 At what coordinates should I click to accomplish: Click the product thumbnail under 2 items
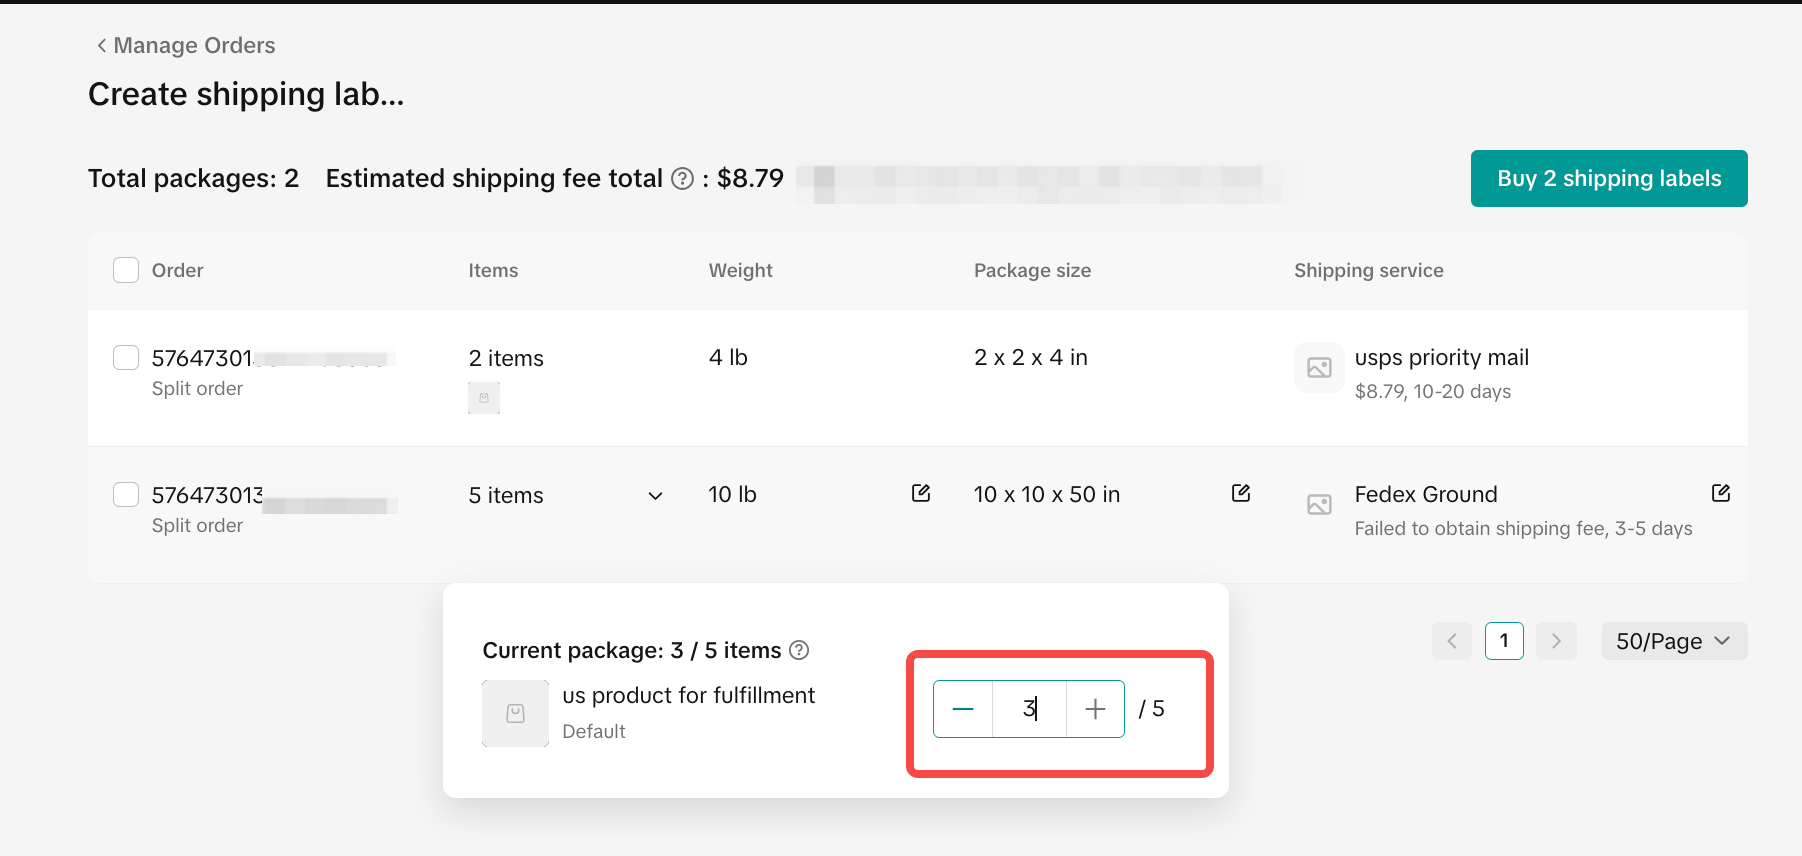[x=484, y=398]
